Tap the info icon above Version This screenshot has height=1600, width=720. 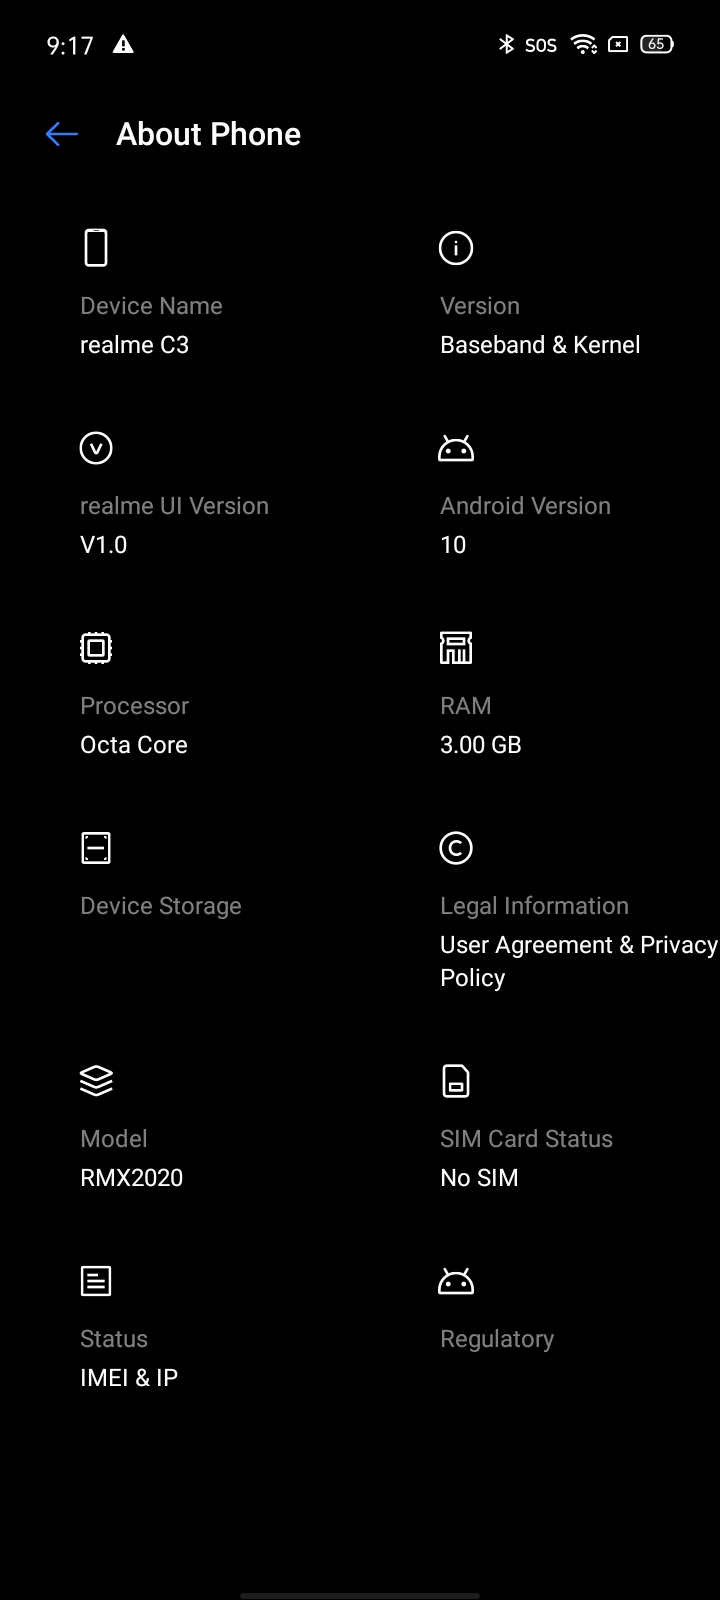[x=456, y=248]
